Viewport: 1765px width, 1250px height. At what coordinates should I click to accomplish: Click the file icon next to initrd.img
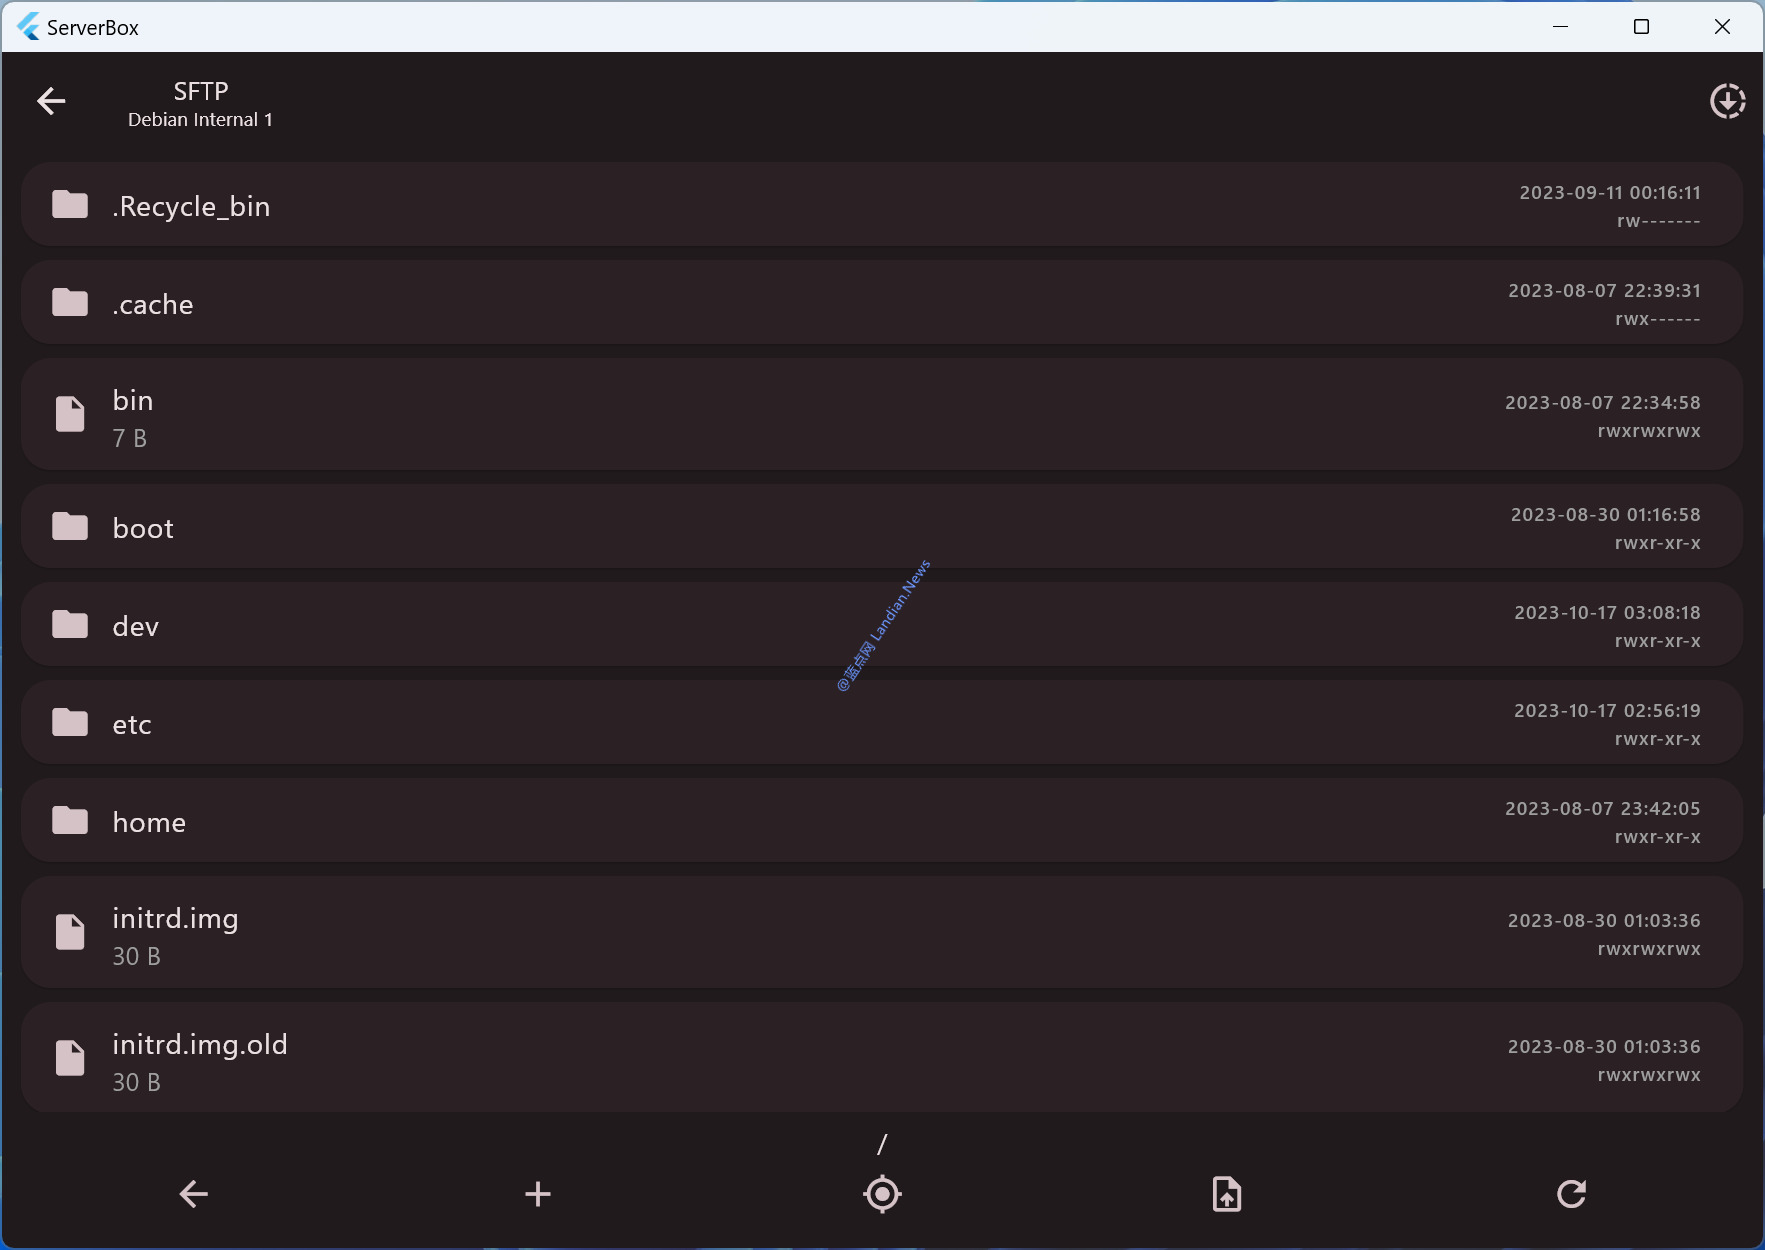[70, 932]
